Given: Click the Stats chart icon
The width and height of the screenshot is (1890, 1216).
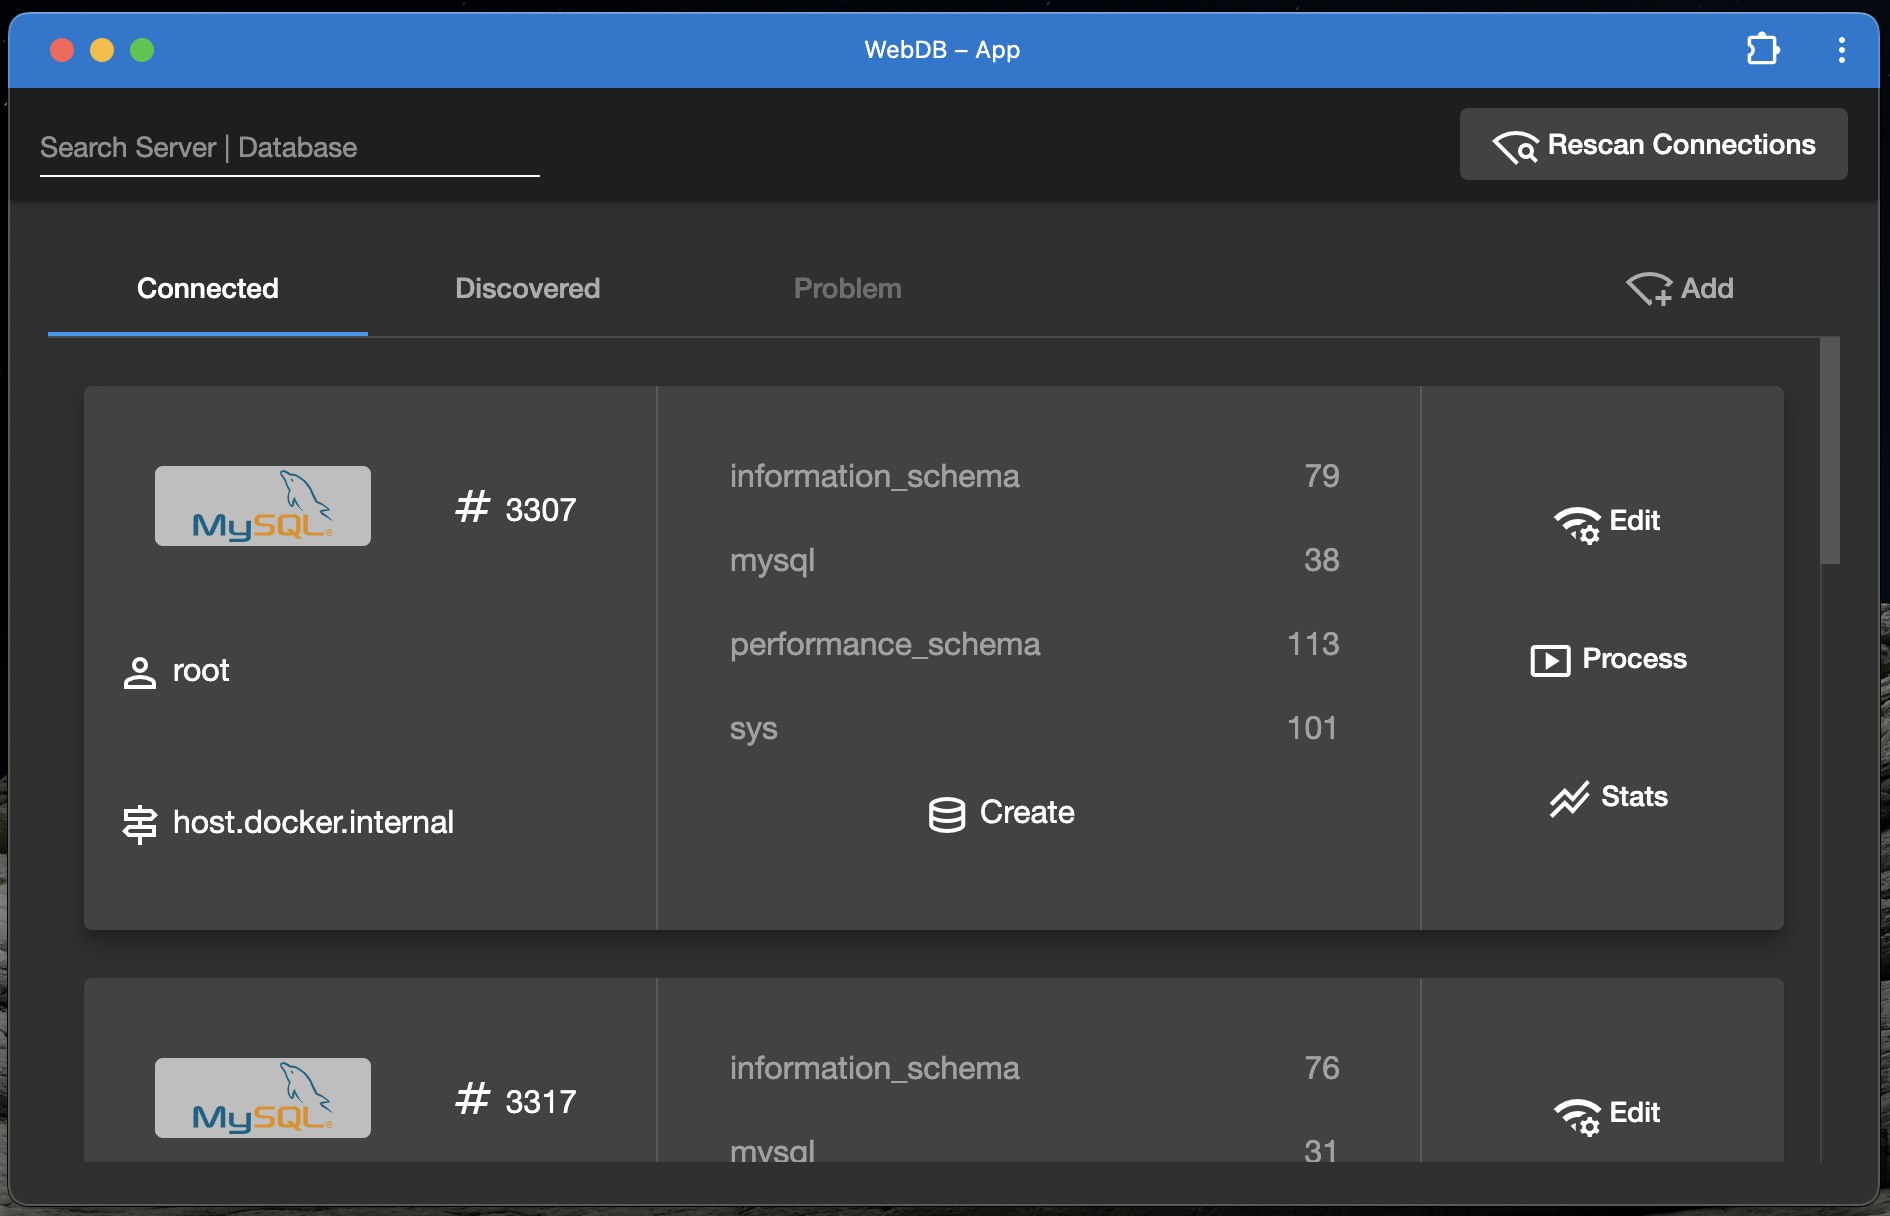Looking at the screenshot, I should tap(1569, 798).
